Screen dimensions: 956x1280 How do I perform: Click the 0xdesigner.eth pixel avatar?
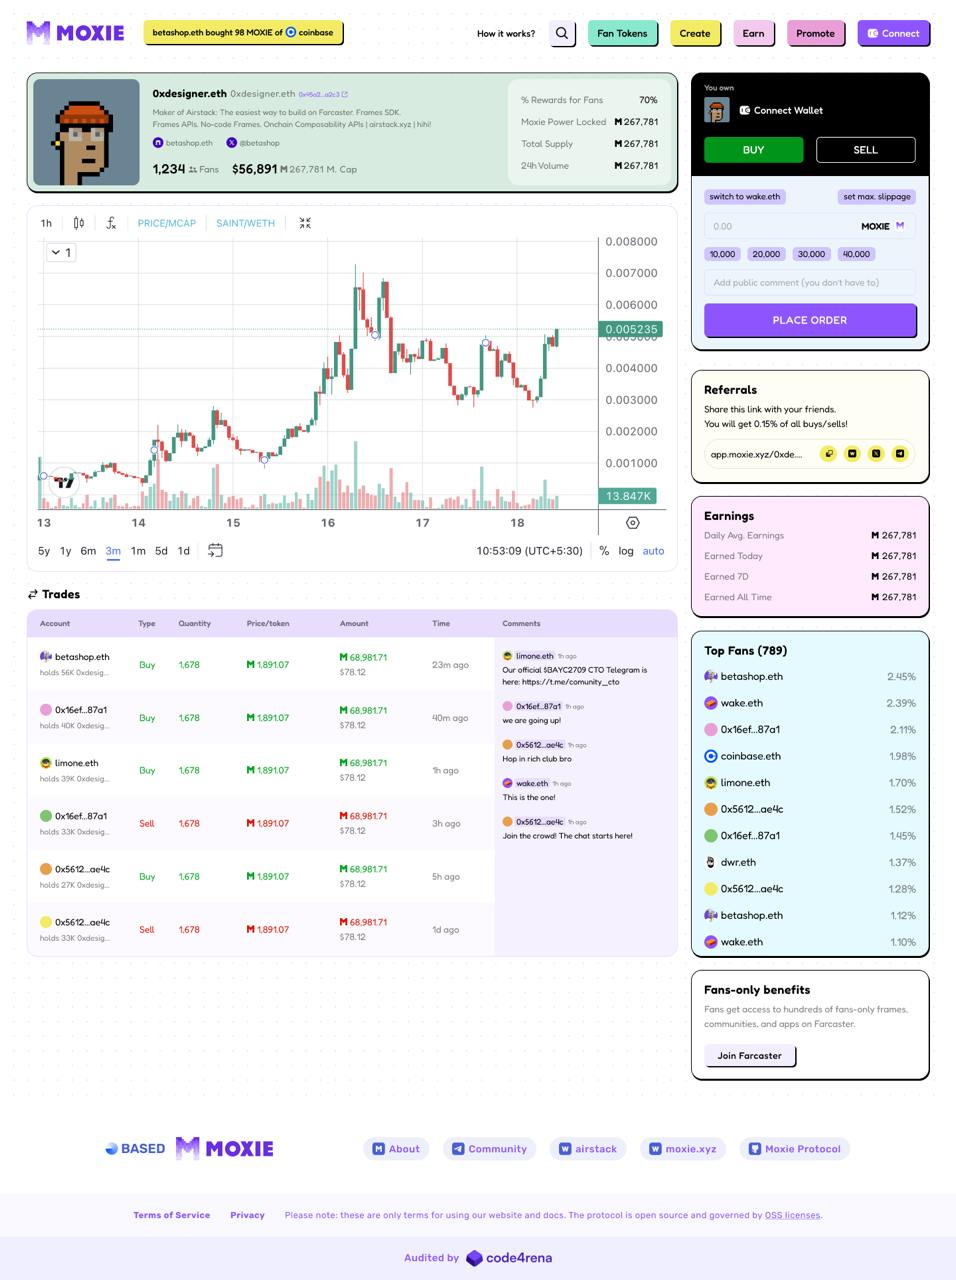coord(86,132)
